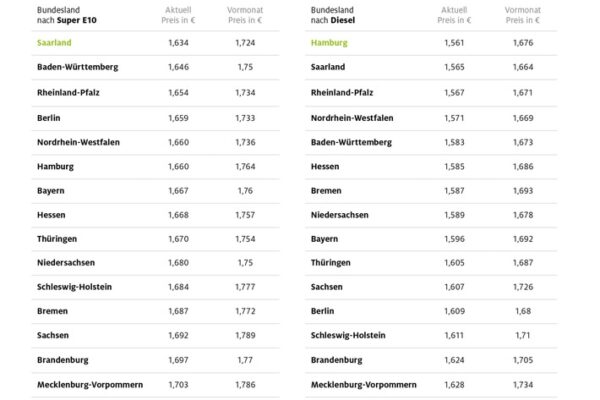Click Thüringen in the Super E10 table
Viewport: 600px width, 400px height.
coord(56,238)
